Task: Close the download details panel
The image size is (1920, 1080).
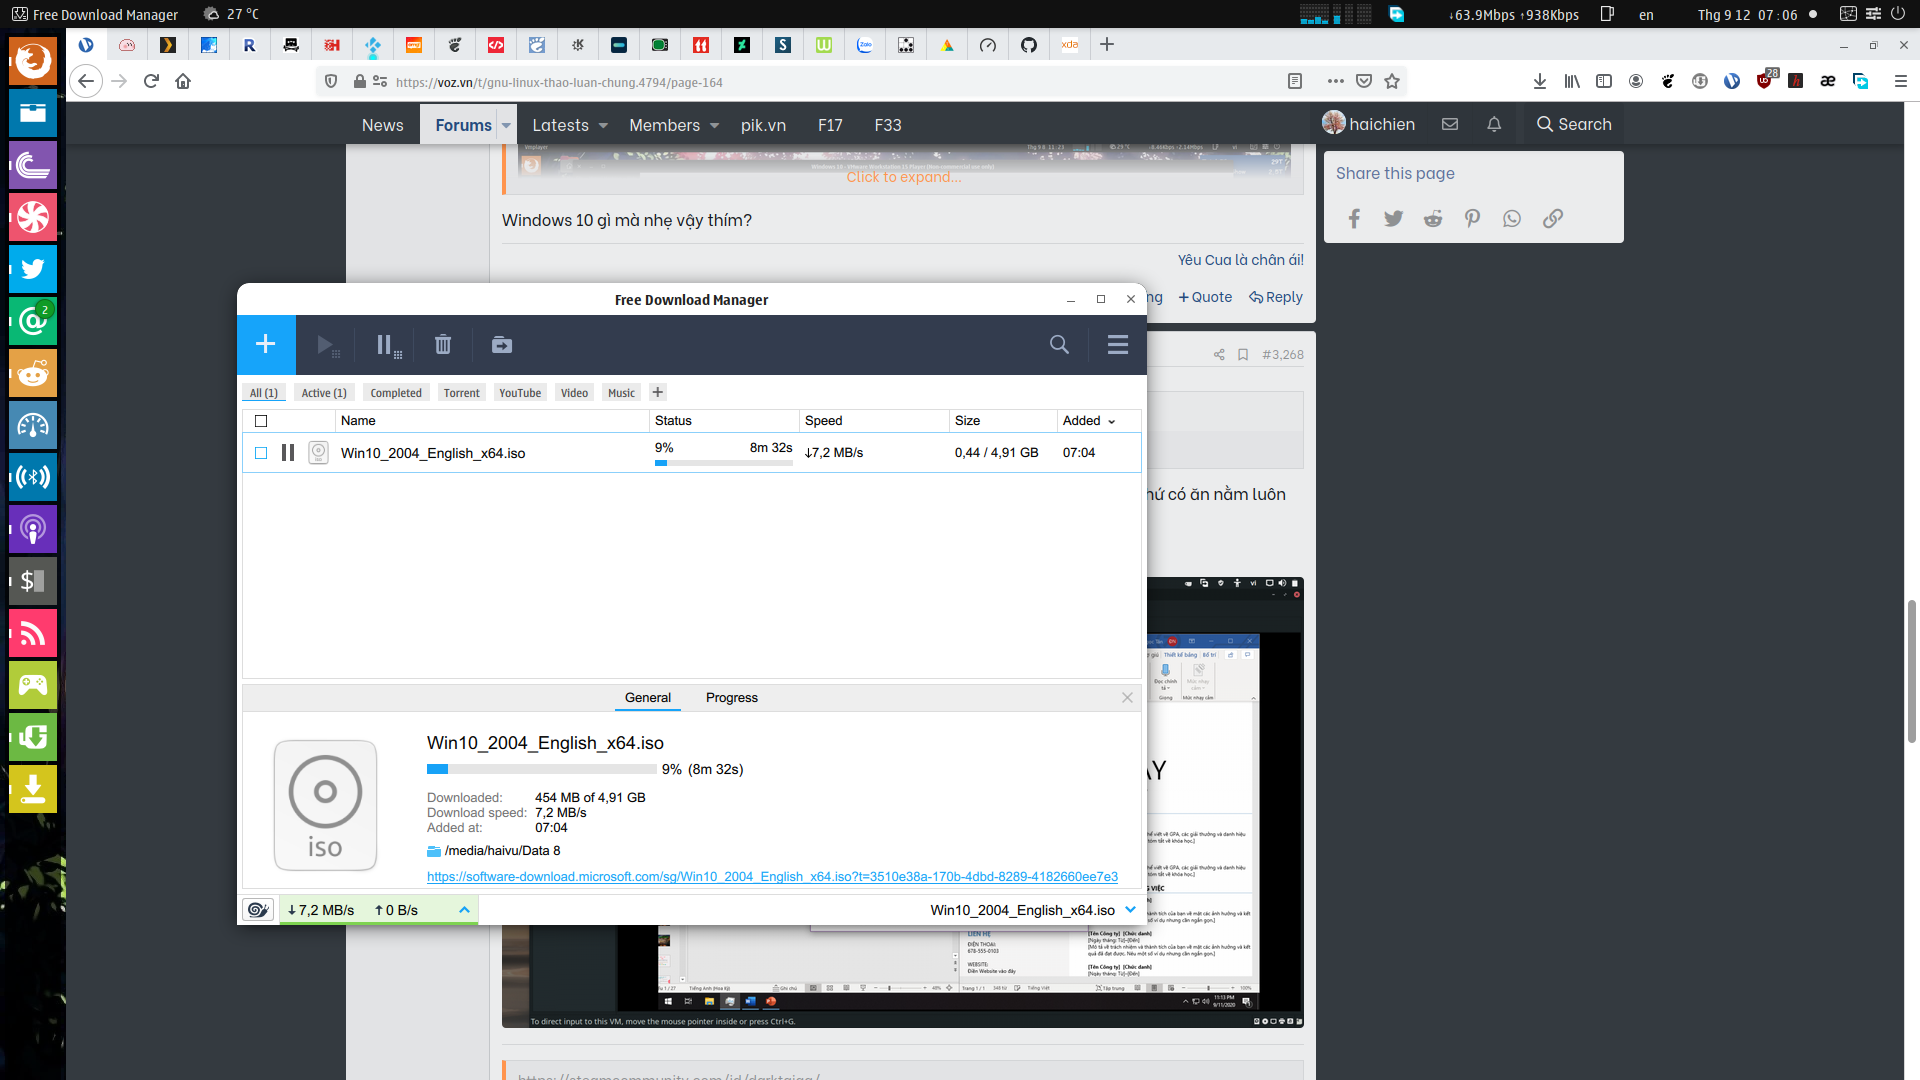Action: pyautogui.click(x=1127, y=698)
